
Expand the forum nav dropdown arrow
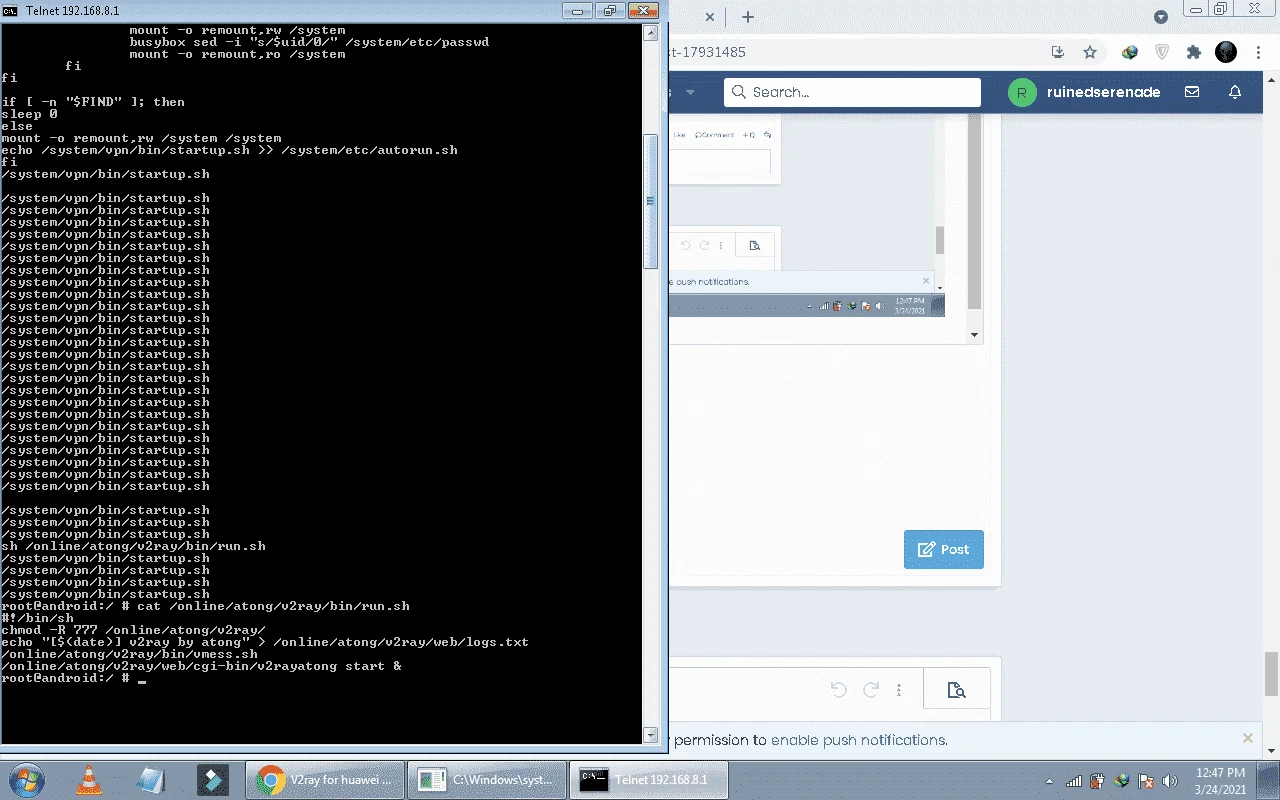pyautogui.click(x=690, y=92)
